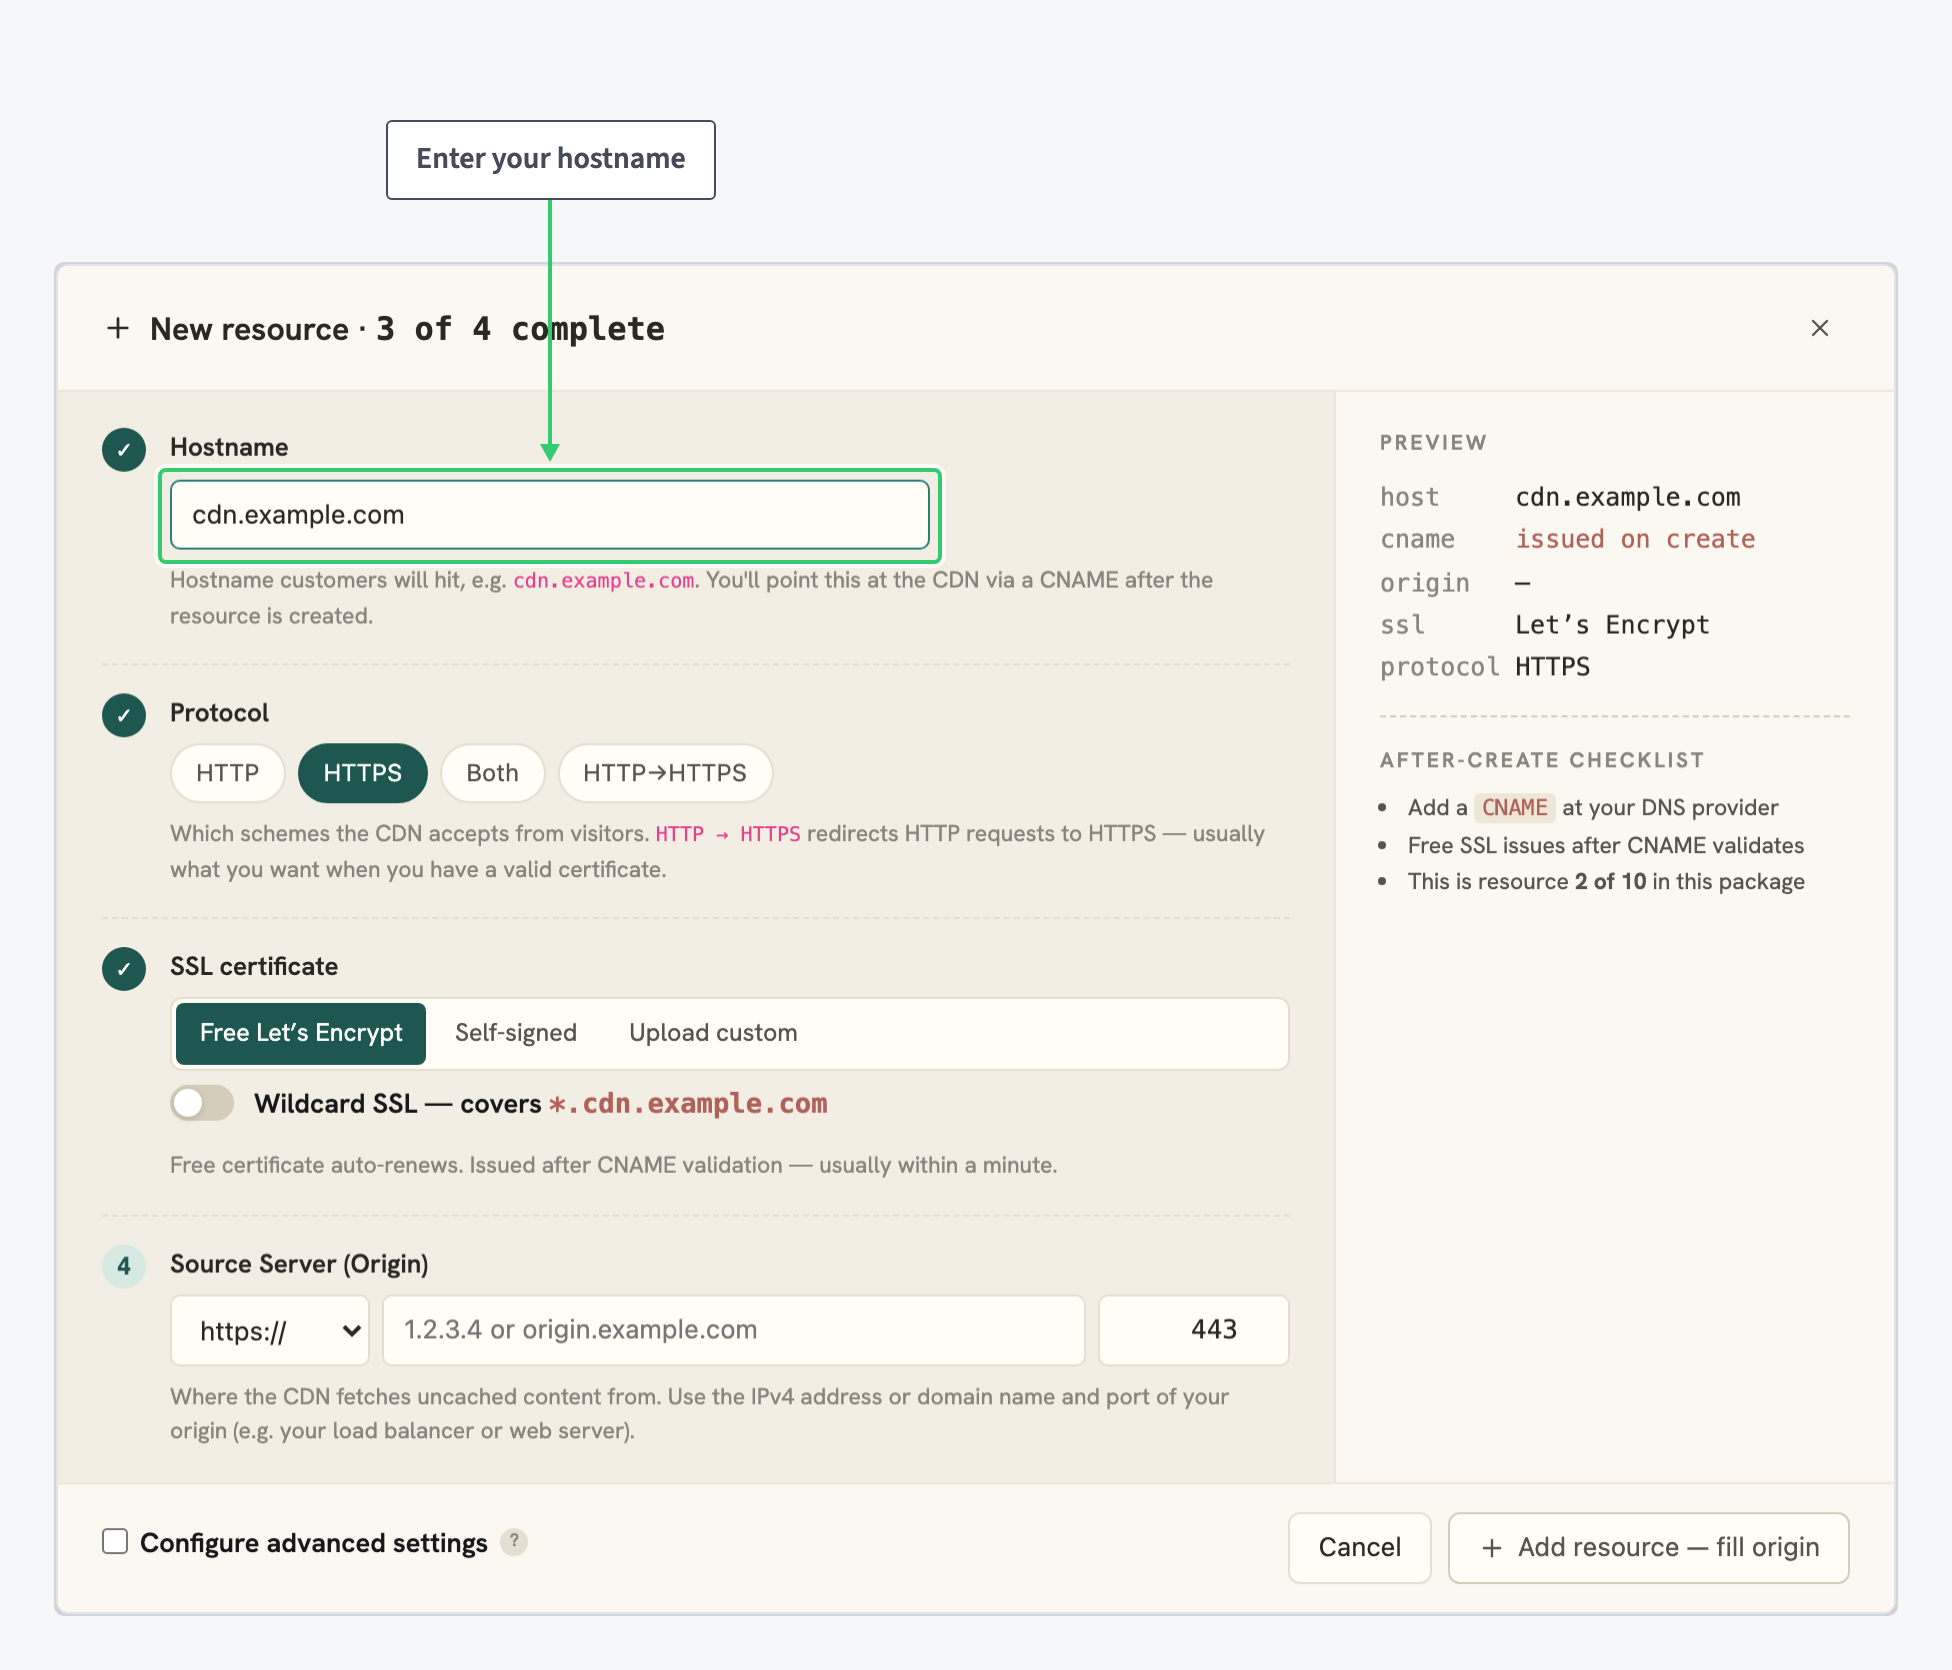Switch to Self-signed certificate tab
The height and width of the screenshot is (1670, 1952).
coord(516,1033)
